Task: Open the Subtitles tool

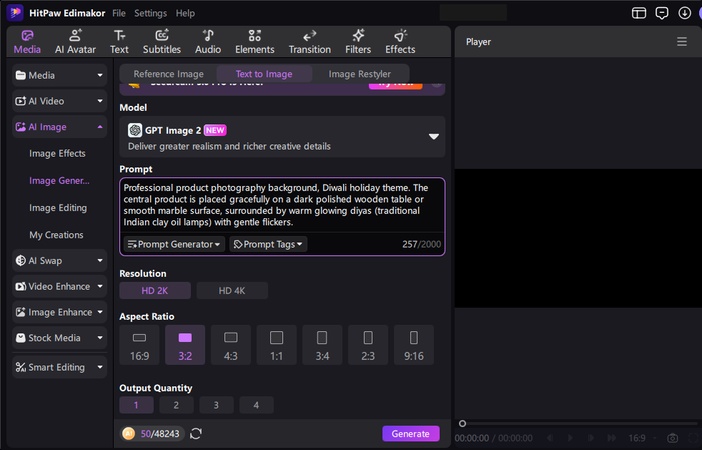Action: coord(162,42)
